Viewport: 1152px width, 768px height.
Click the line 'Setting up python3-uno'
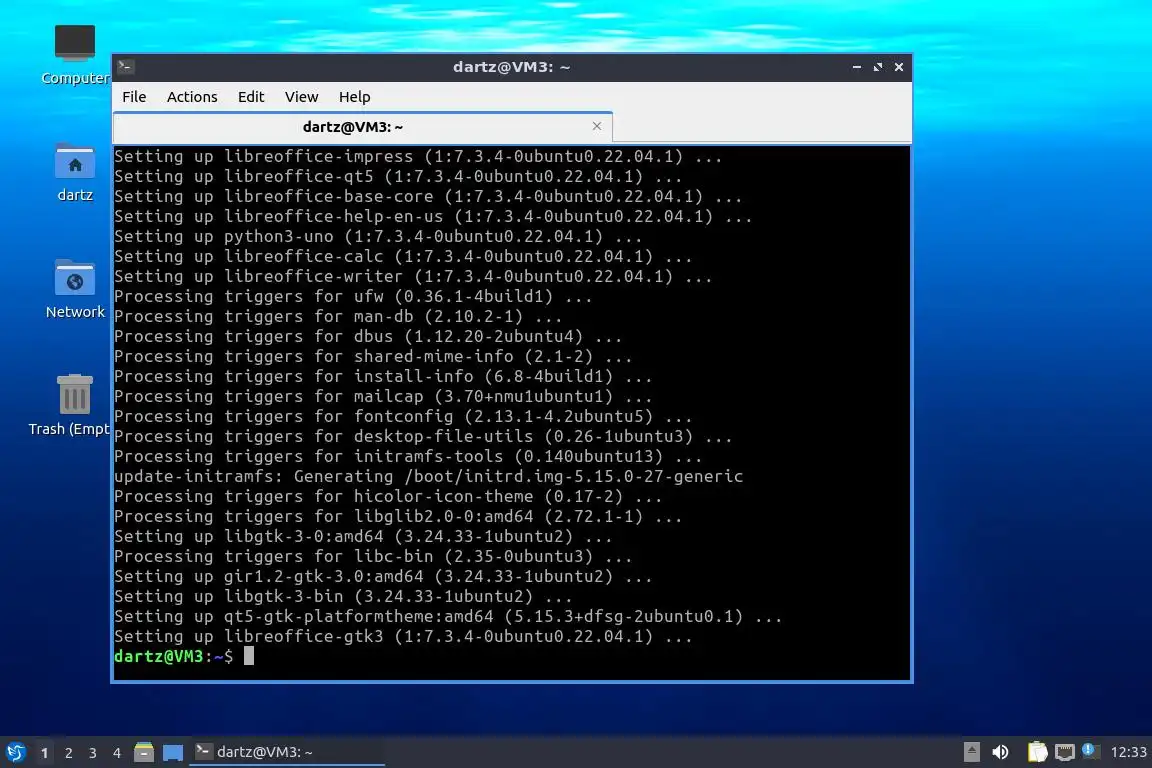point(378,237)
